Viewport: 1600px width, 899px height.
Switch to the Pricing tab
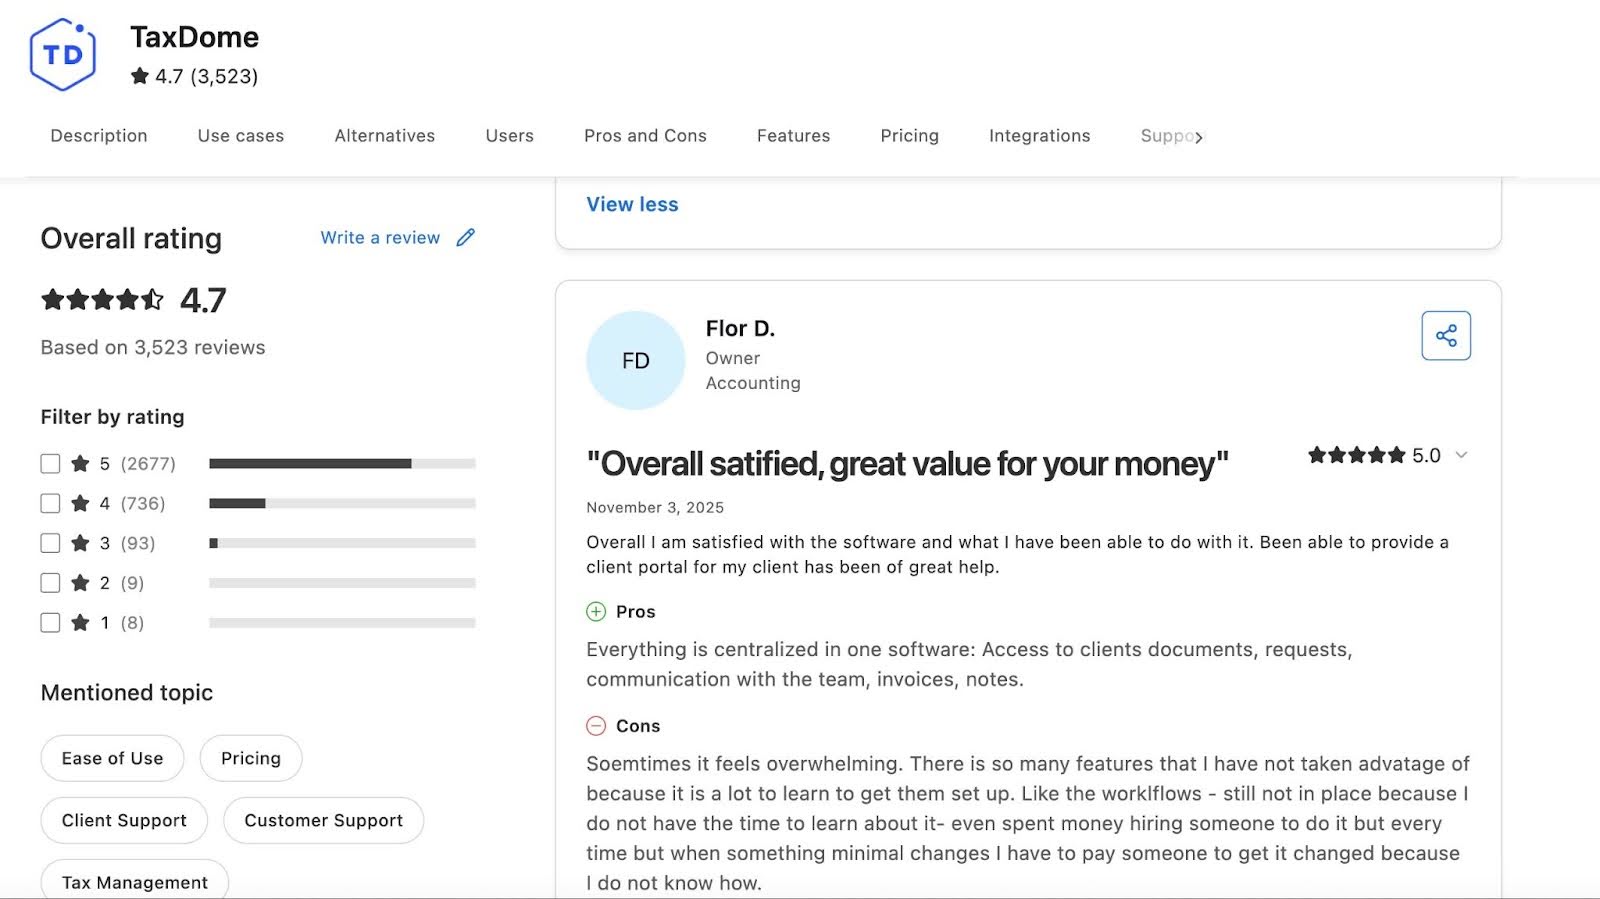pos(909,136)
